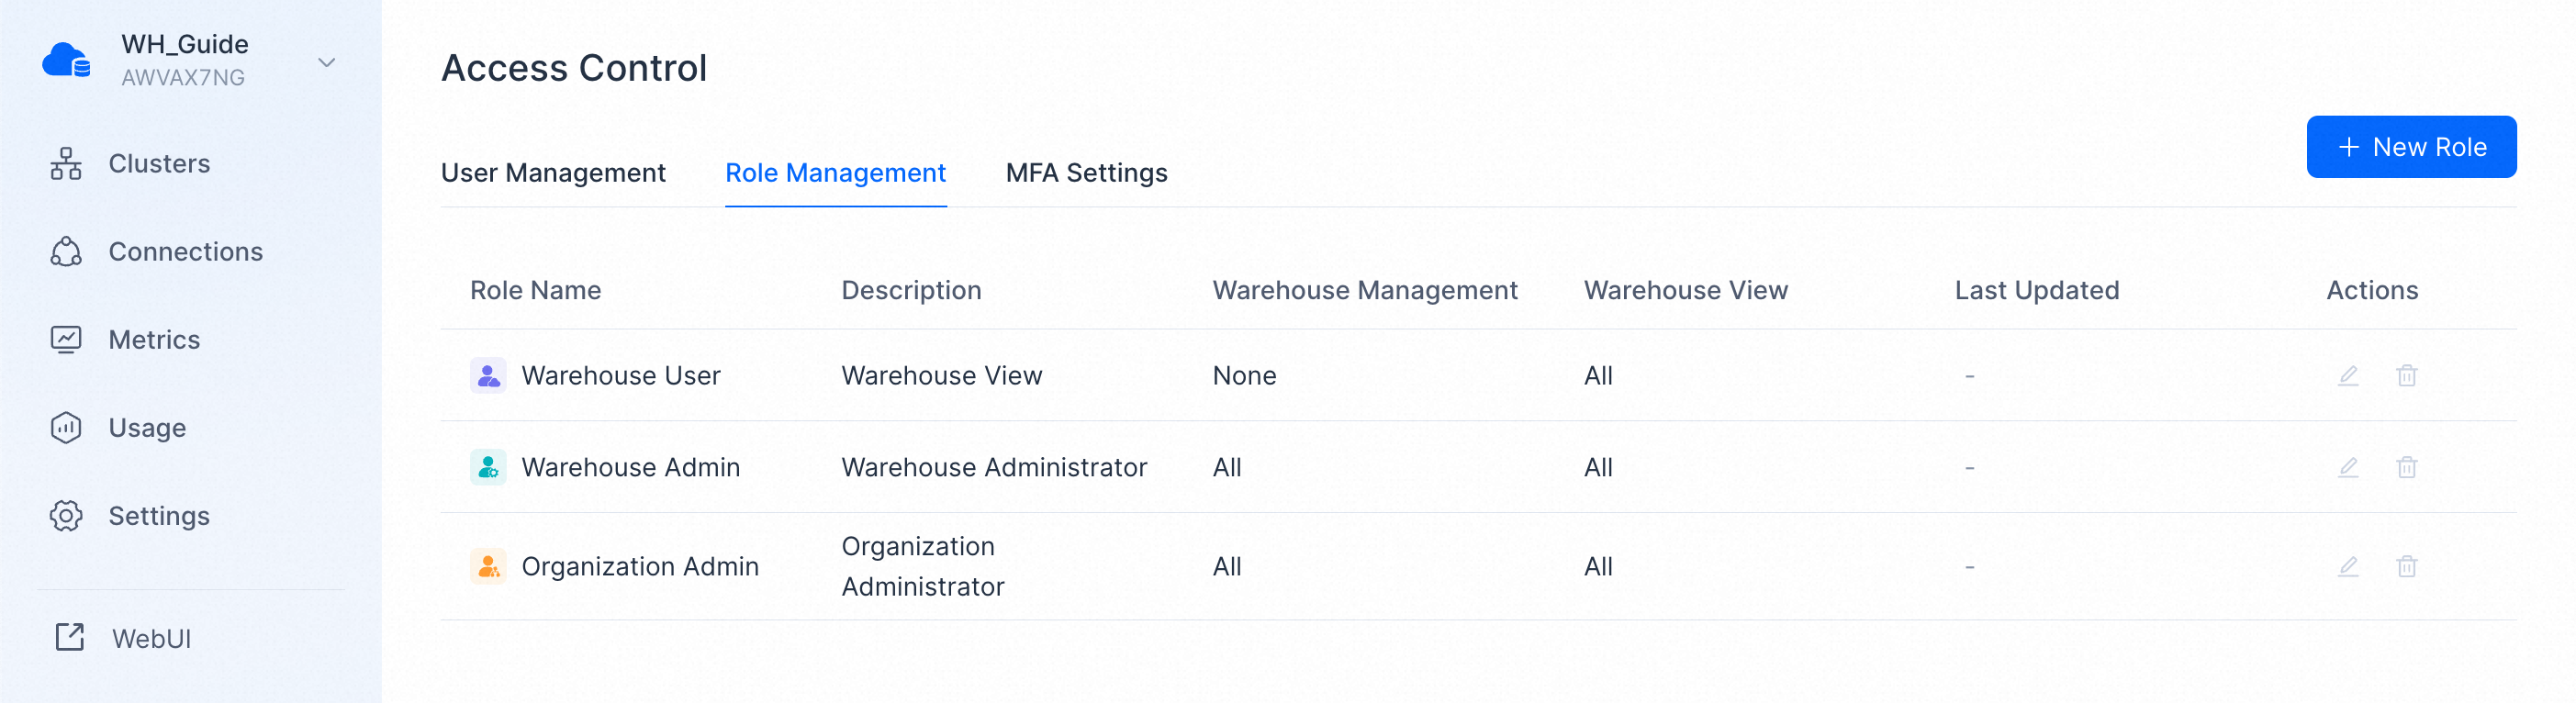Delete the Warehouse User role

coord(2406,376)
